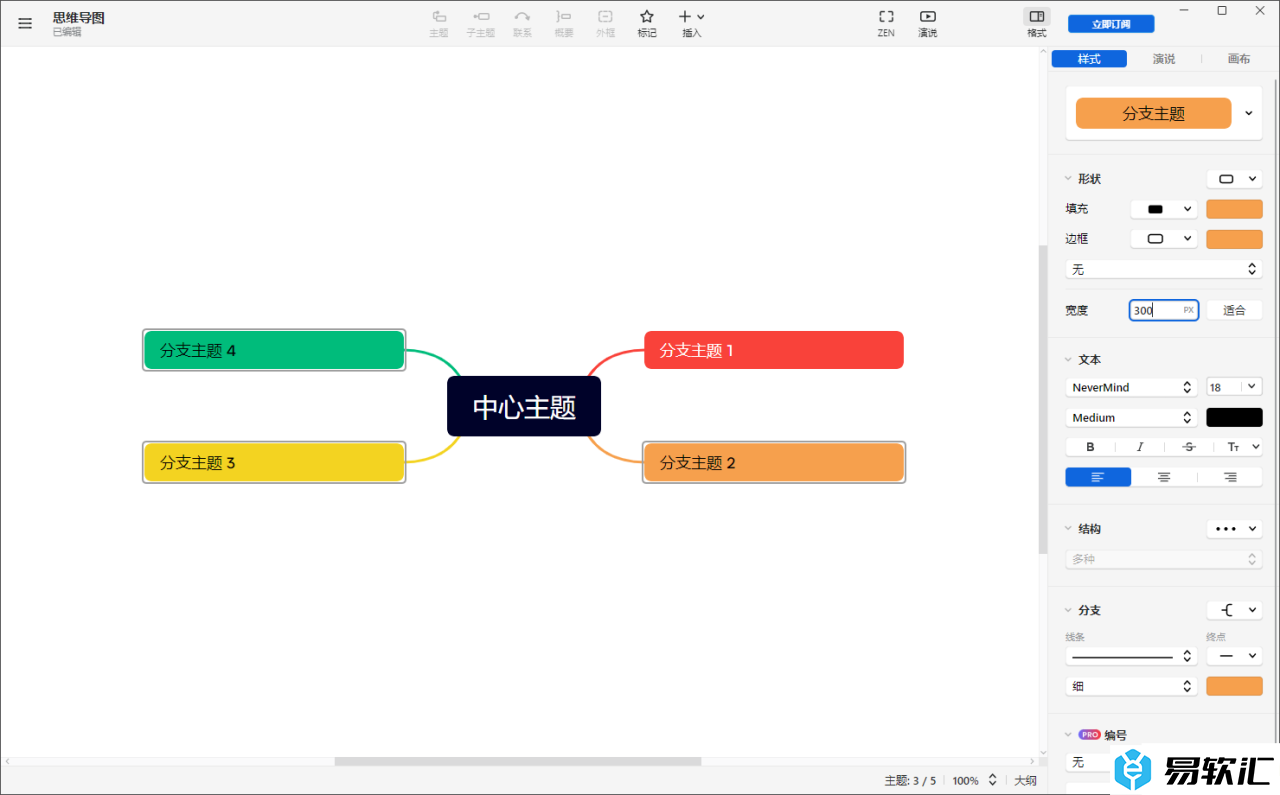Open the structure type dropdown
This screenshot has width=1280, height=795.
tap(1234, 529)
